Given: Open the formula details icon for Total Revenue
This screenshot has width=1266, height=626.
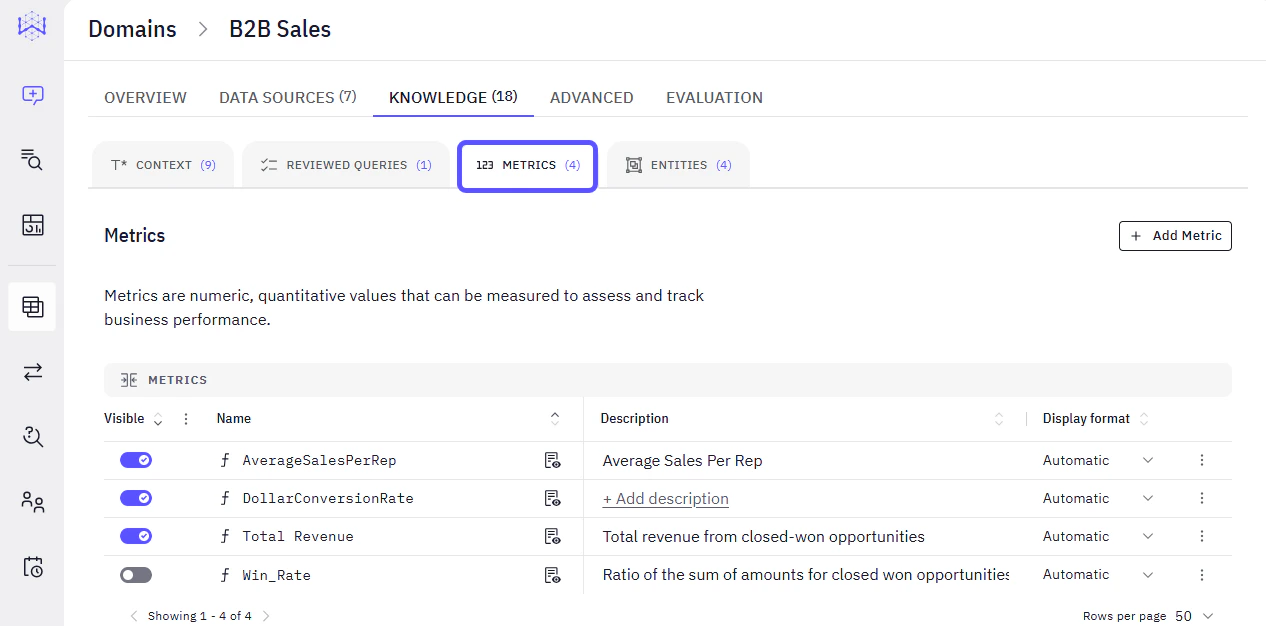Looking at the screenshot, I should coord(552,535).
